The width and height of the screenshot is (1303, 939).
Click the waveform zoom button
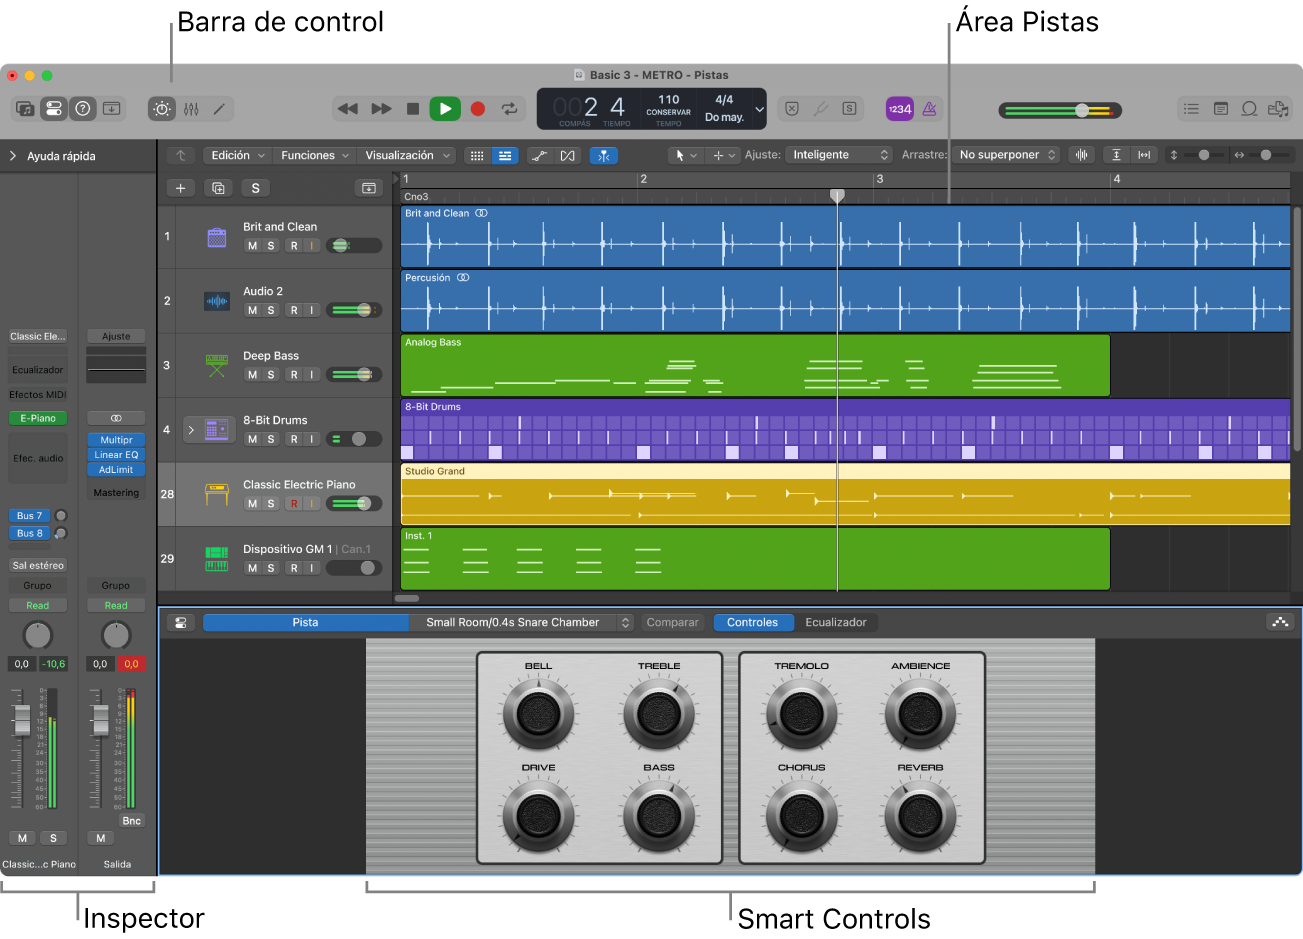tap(1081, 155)
